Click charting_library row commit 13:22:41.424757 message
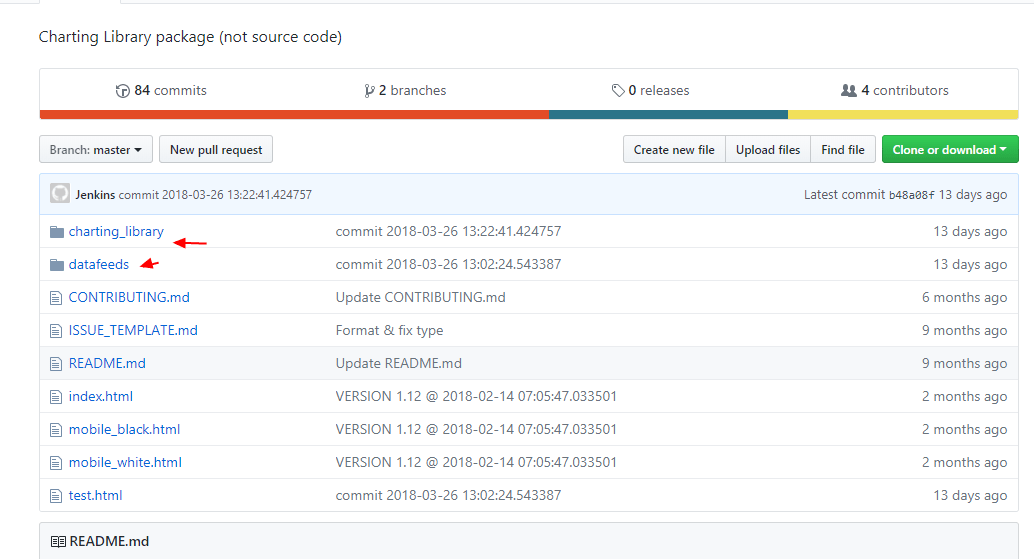Image resolution: width=1034 pixels, height=559 pixels. click(448, 231)
